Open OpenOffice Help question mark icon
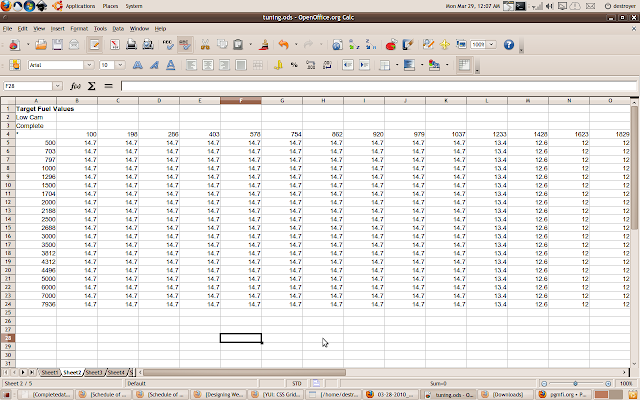 tap(508, 45)
